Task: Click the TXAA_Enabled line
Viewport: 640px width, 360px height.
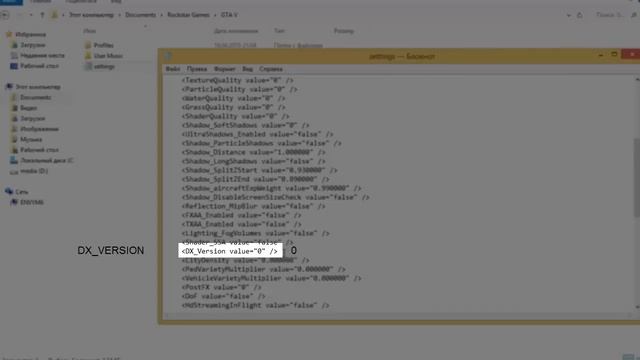Action: tap(241, 224)
